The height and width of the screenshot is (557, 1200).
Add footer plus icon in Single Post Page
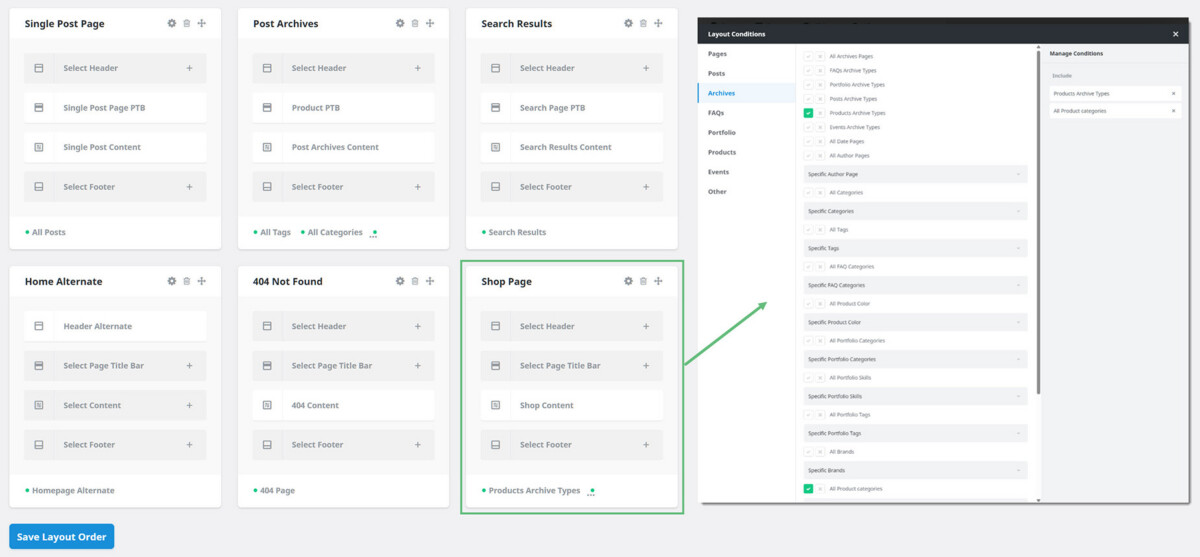click(x=189, y=187)
